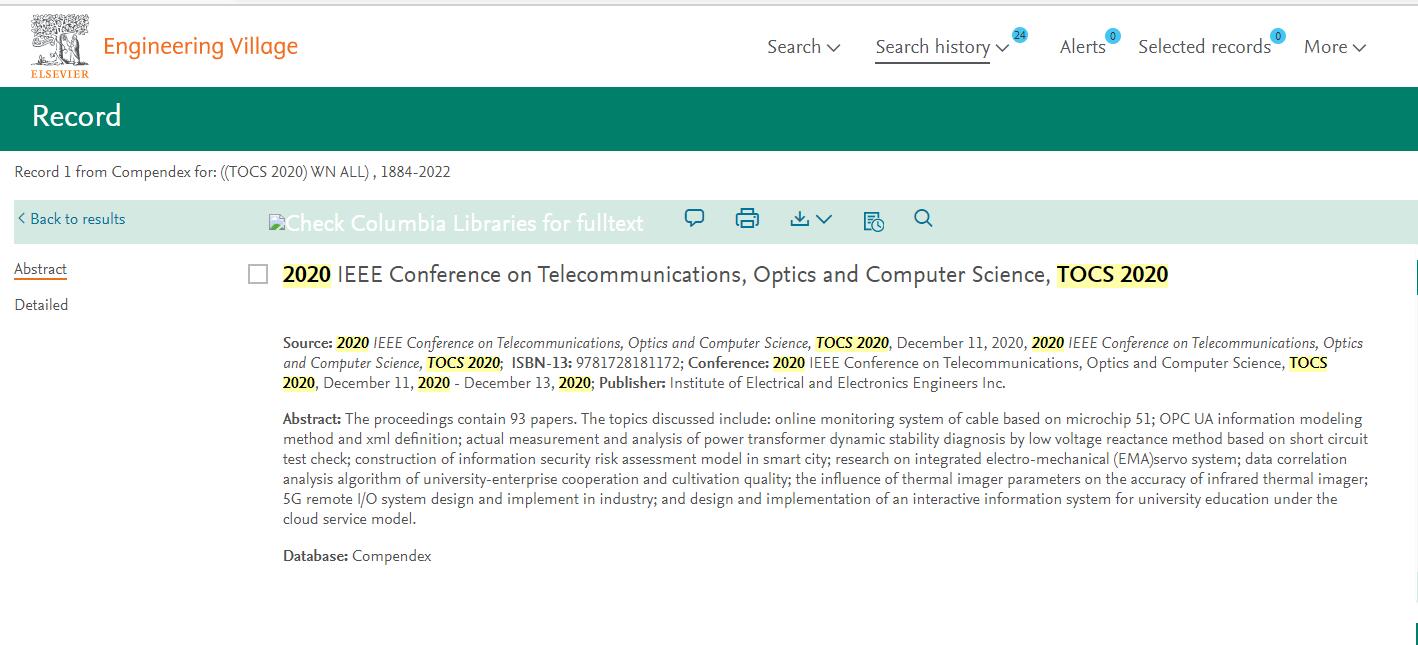Click the magnifying glass search icon
Viewport: 1418px width, 645px height.
click(923, 218)
